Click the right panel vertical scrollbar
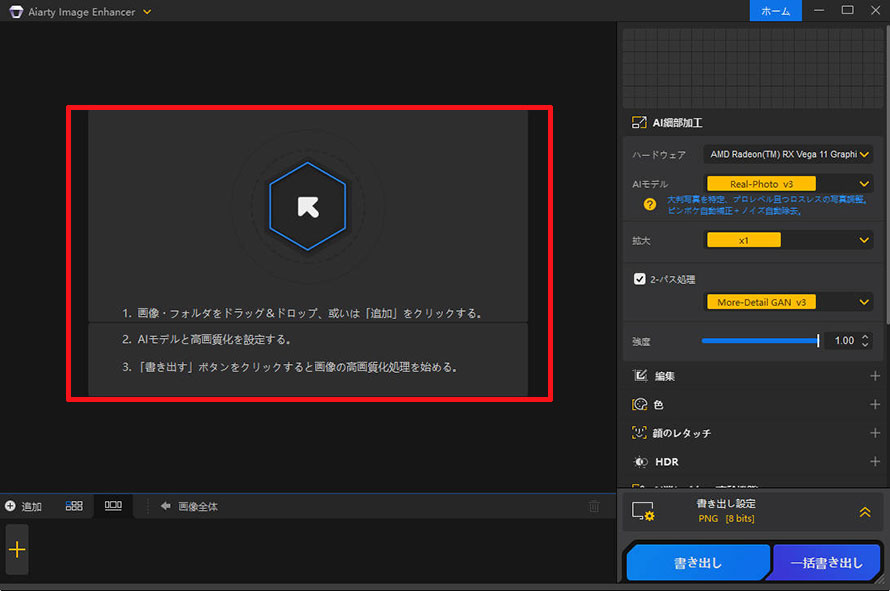890x591 pixels. click(x=887, y=176)
